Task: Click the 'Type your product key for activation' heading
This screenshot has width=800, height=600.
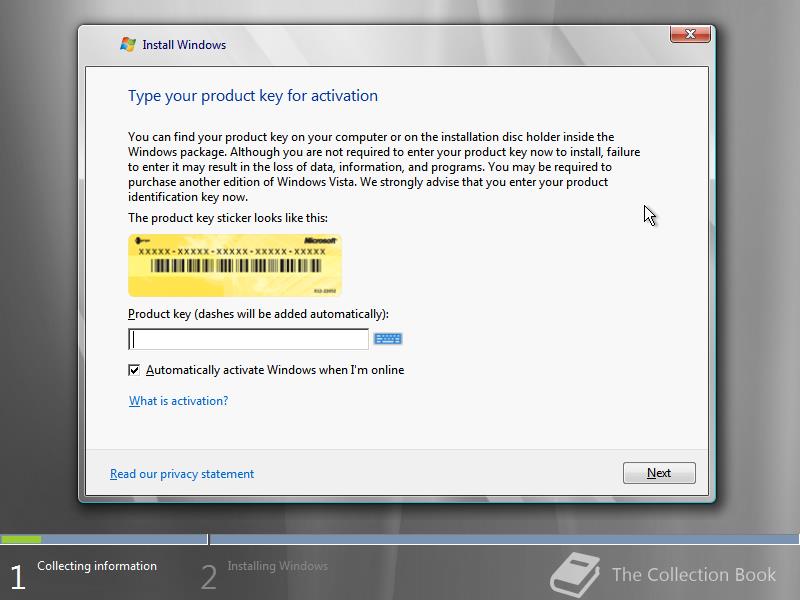Action: [253, 96]
